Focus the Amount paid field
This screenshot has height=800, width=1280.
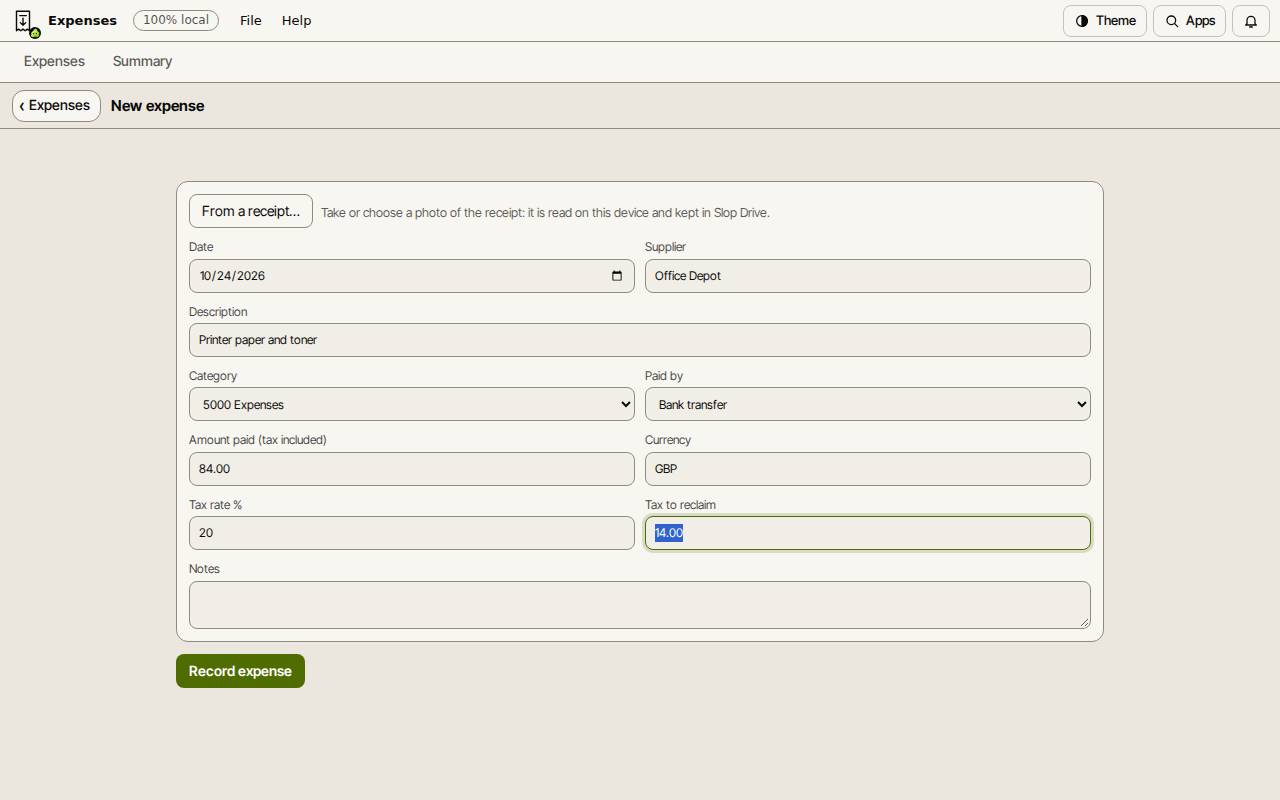(x=412, y=469)
